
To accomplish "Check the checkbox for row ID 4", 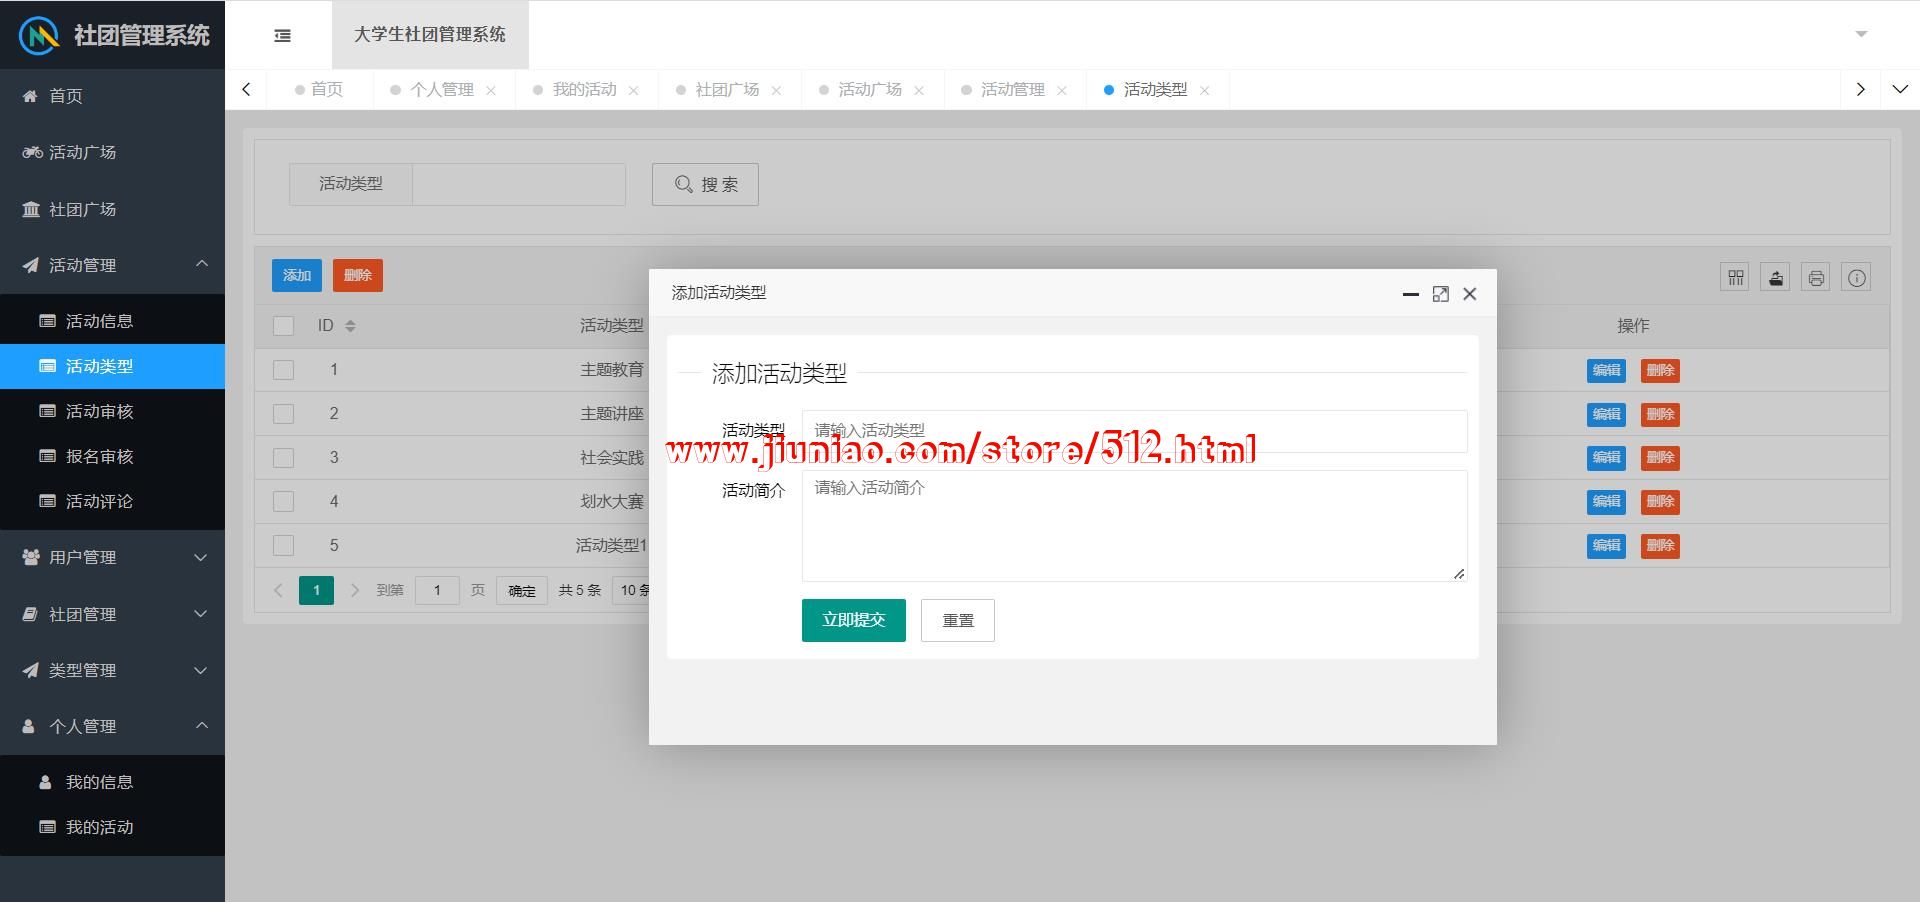I will pos(284,502).
